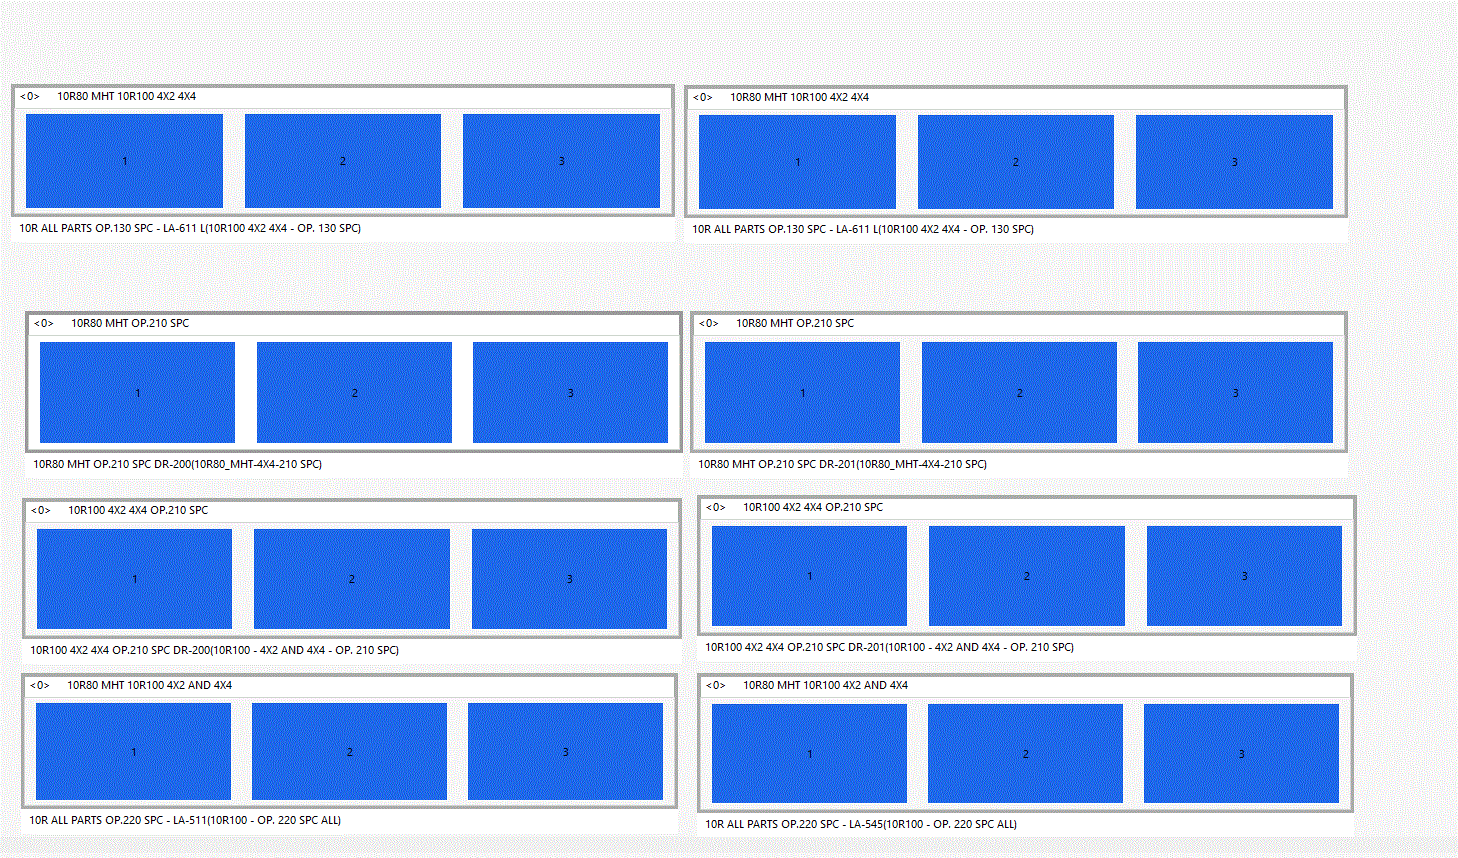This screenshot has height=858, width=1458.
Task: Select tile 1 in the 10R80 MHT DR-201 panel
Action: click(802, 392)
